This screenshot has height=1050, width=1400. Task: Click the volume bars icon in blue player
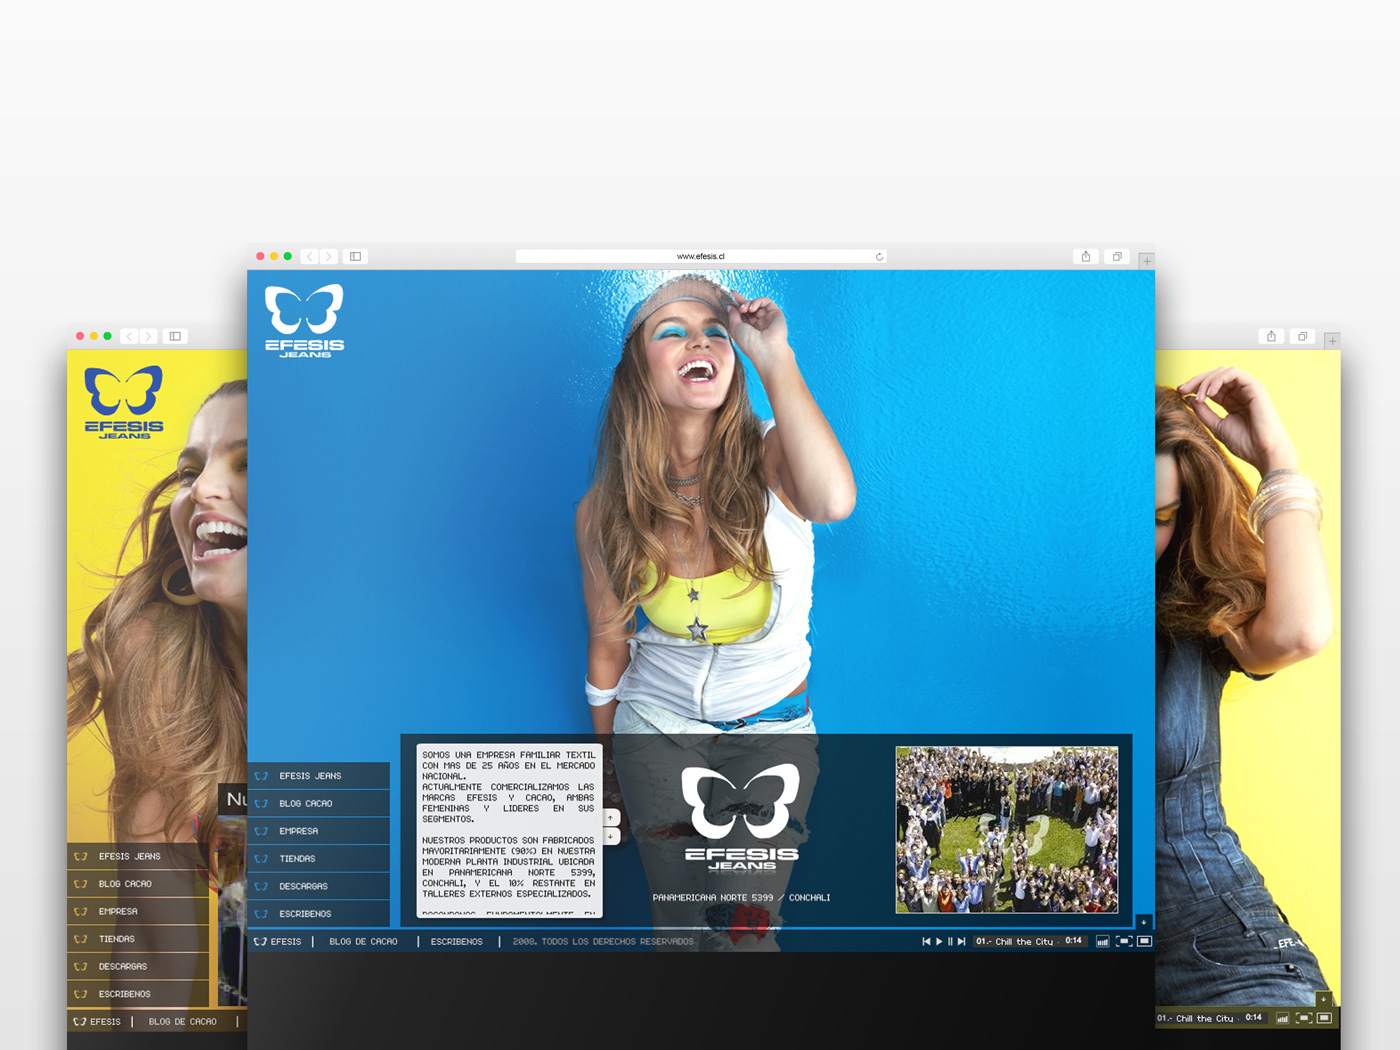coord(1102,942)
